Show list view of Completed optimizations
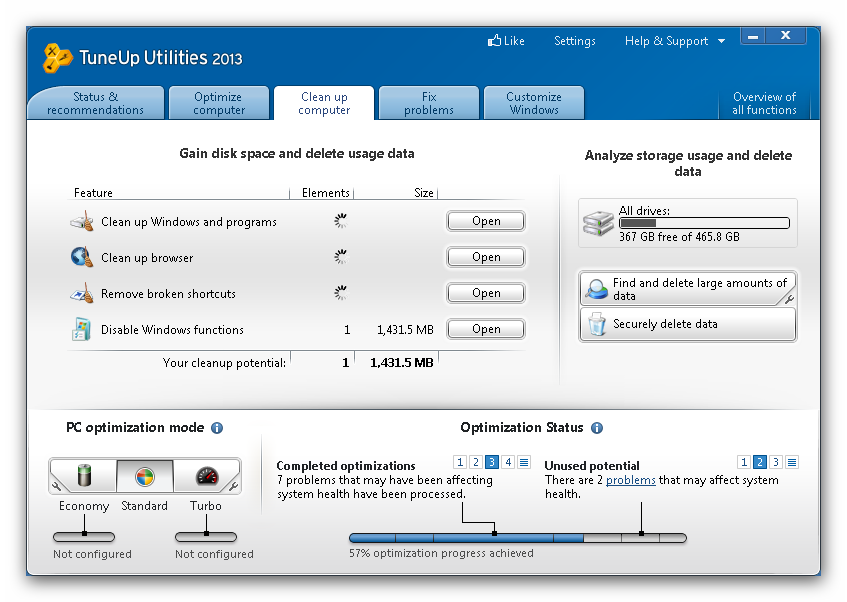847x602 pixels. click(523, 462)
